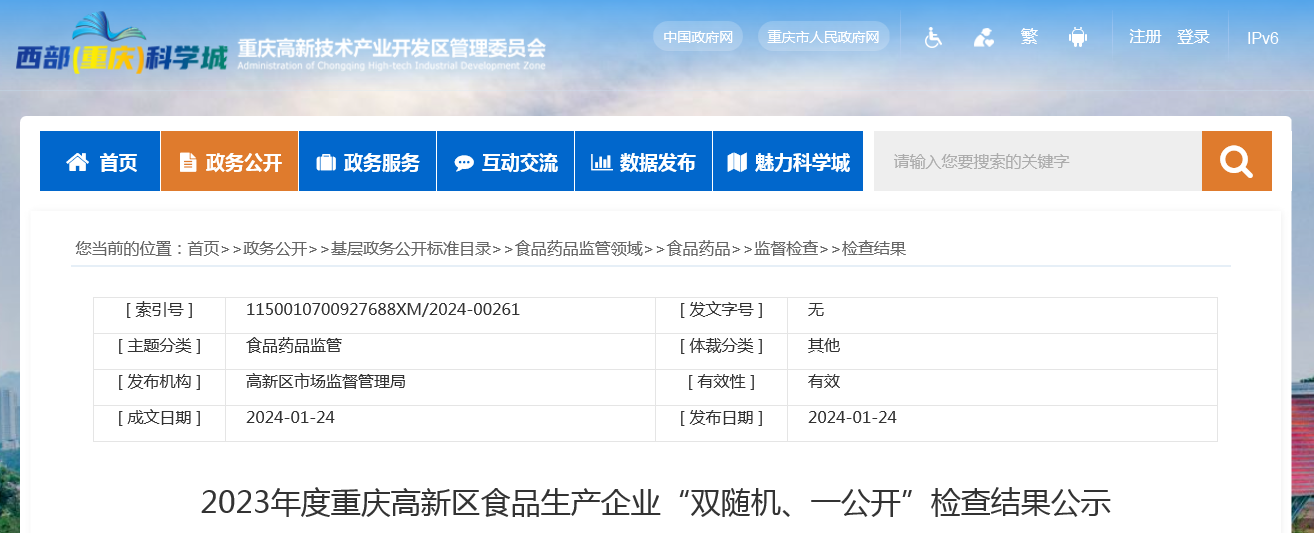This screenshot has height=533, width=1314.
Task: Open the 重庆市人民政府网 link
Action: tap(823, 37)
